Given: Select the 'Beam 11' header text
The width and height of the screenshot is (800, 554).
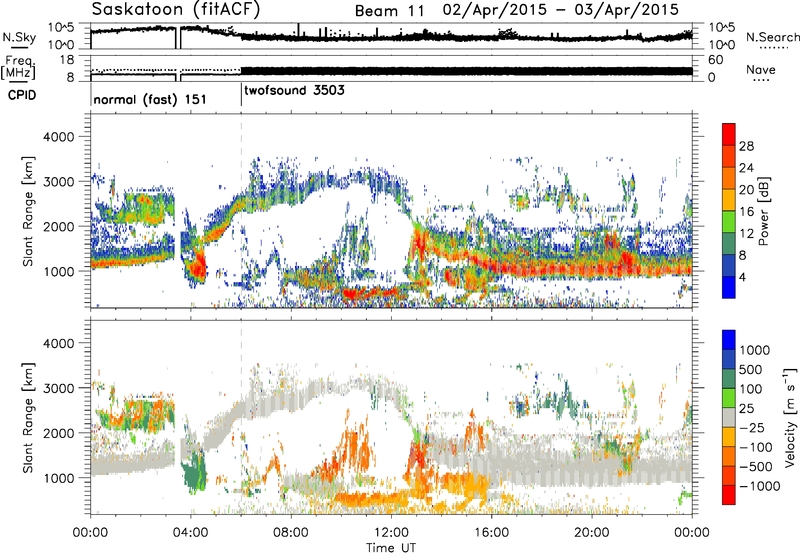Looking at the screenshot, I should [390, 11].
